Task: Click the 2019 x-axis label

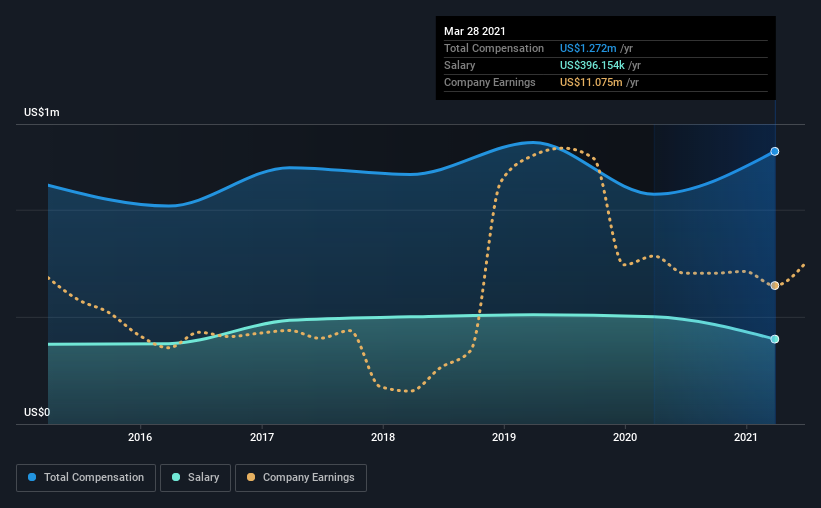Action: [504, 437]
